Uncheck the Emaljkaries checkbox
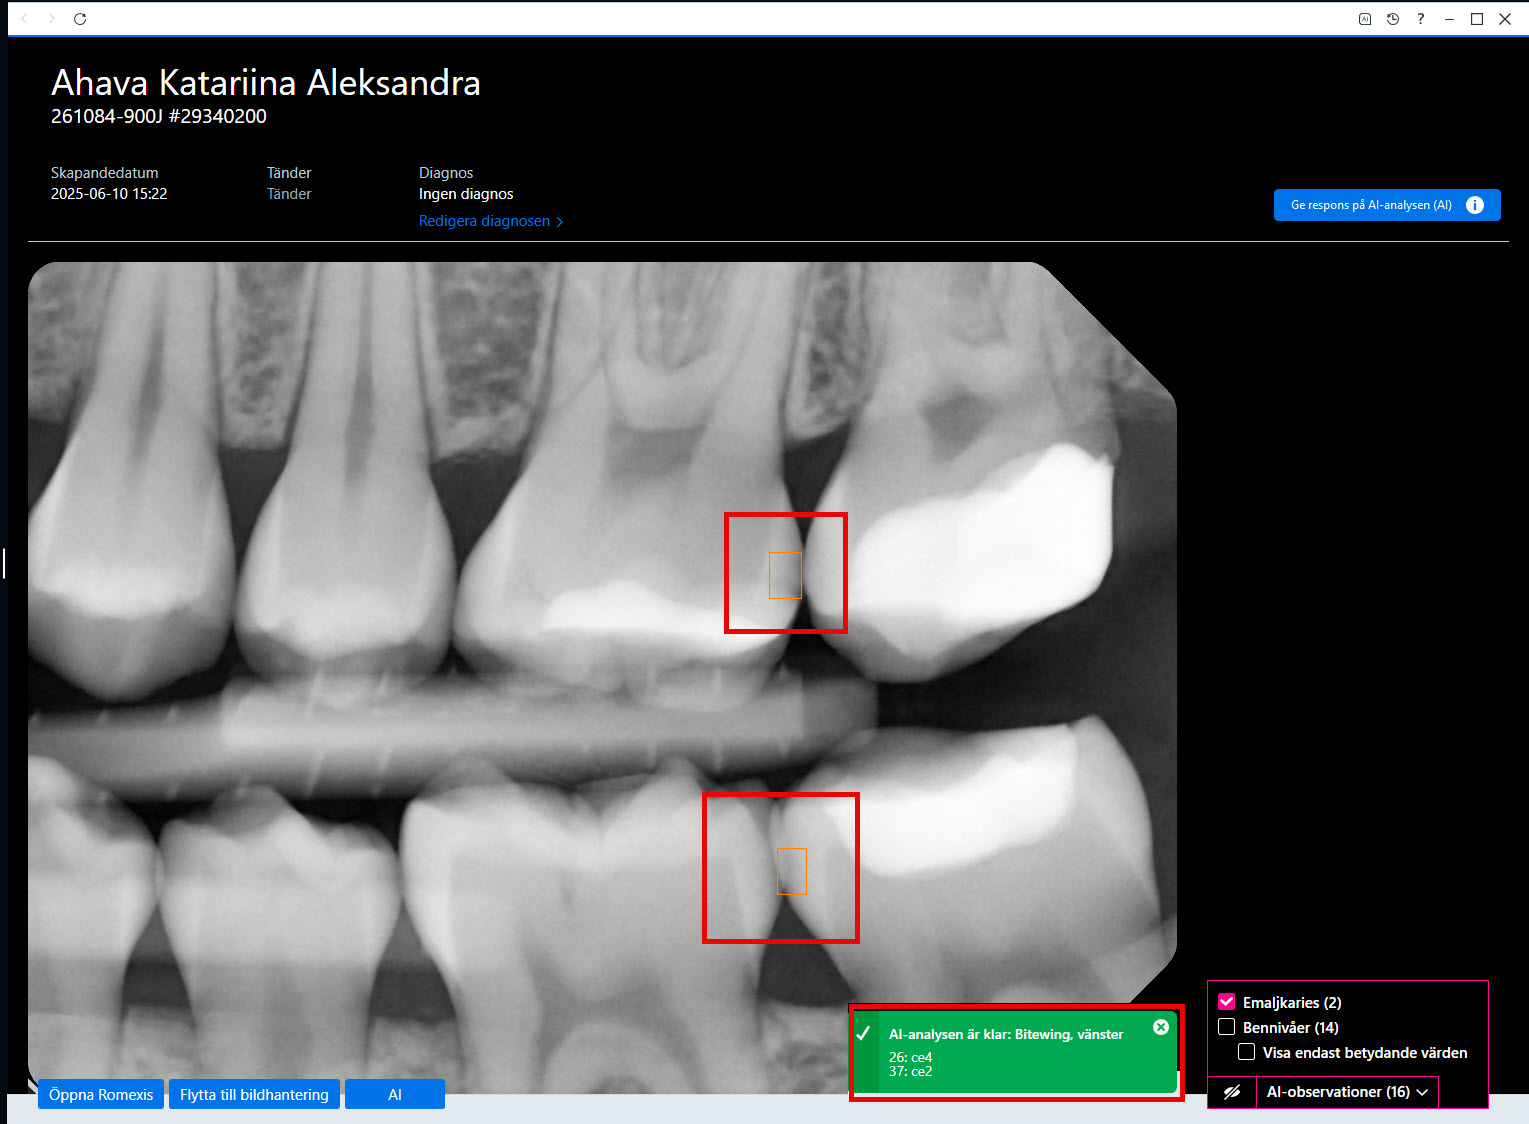The width and height of the screenshot is (1529, 1124). pos(1227,1002)
